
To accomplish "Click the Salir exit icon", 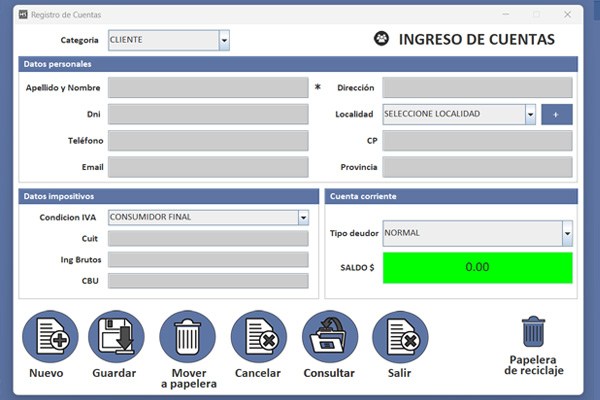I will coord(400,338).
